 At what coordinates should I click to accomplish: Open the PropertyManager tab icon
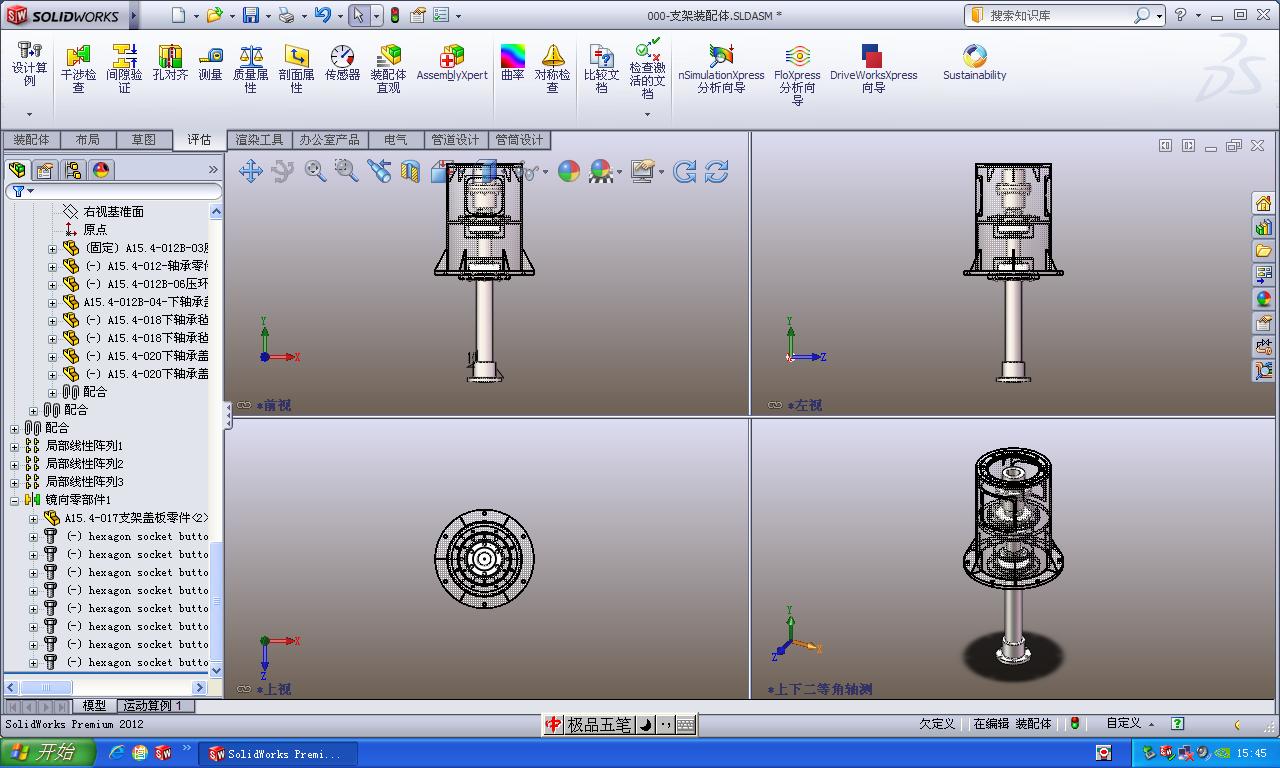coord(45,170)
